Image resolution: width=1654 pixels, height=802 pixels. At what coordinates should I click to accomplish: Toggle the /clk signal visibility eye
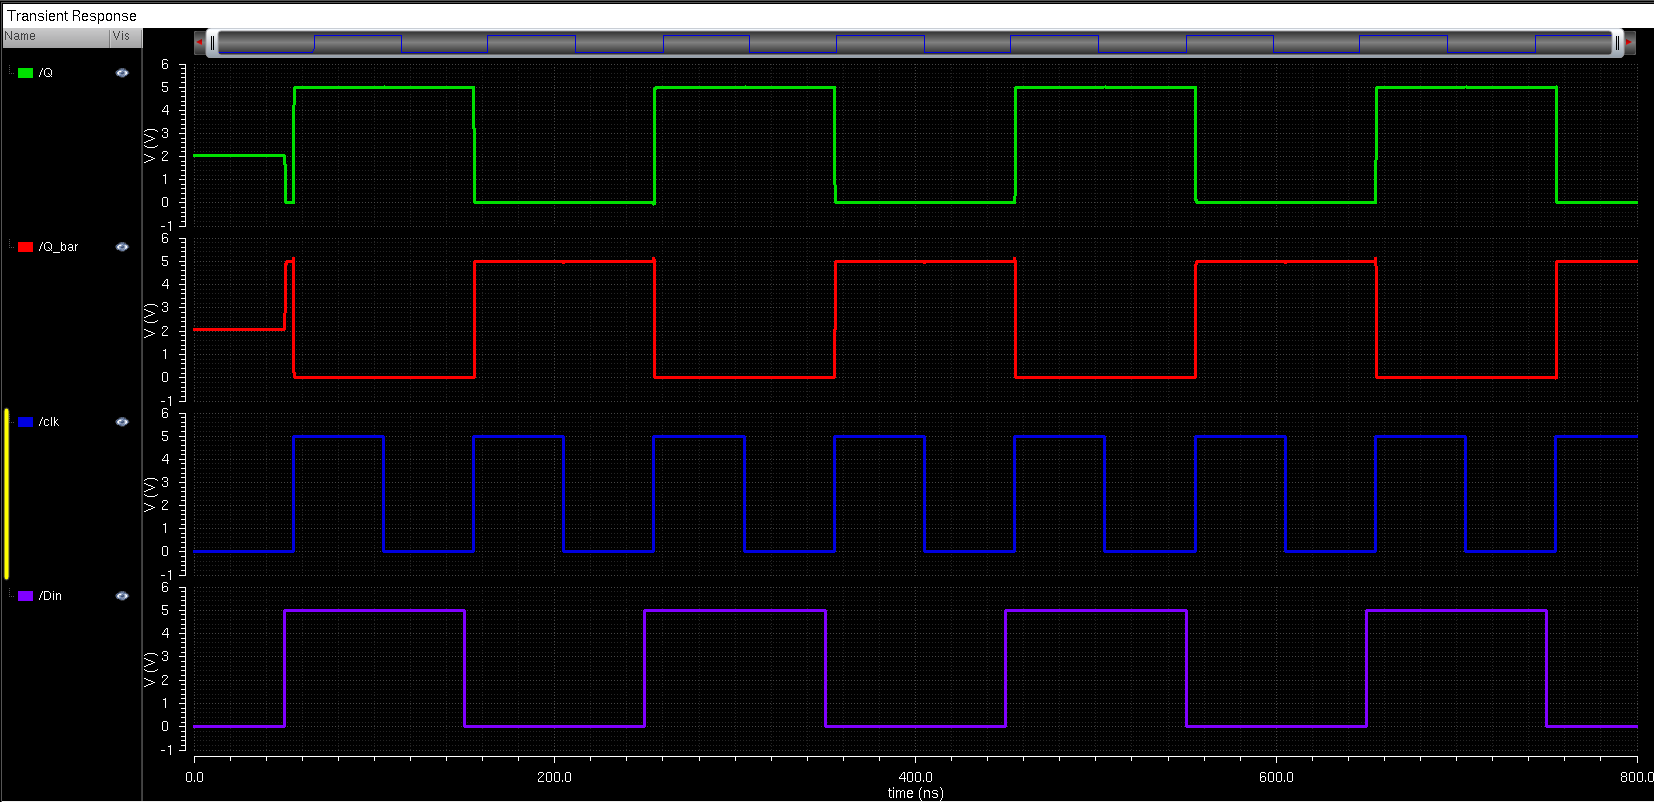[122, 422]
